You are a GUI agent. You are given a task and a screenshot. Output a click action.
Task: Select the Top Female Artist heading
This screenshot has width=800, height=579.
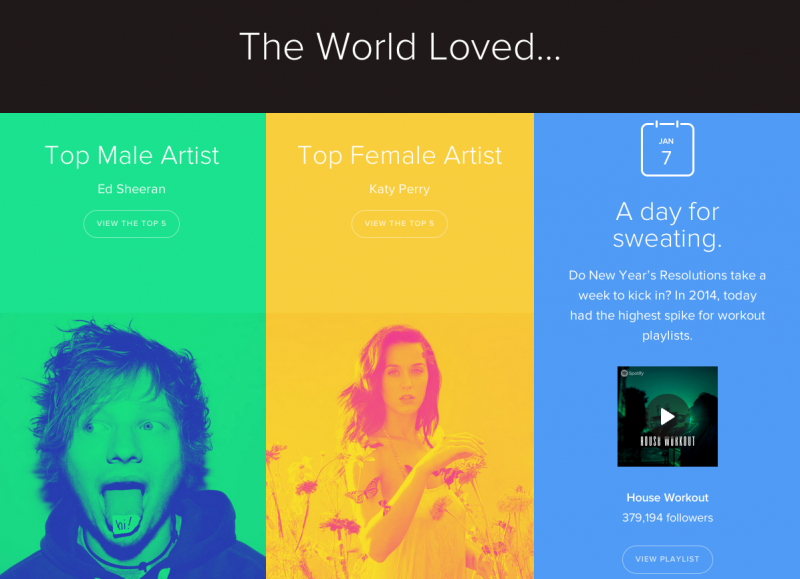click(399, 156)
